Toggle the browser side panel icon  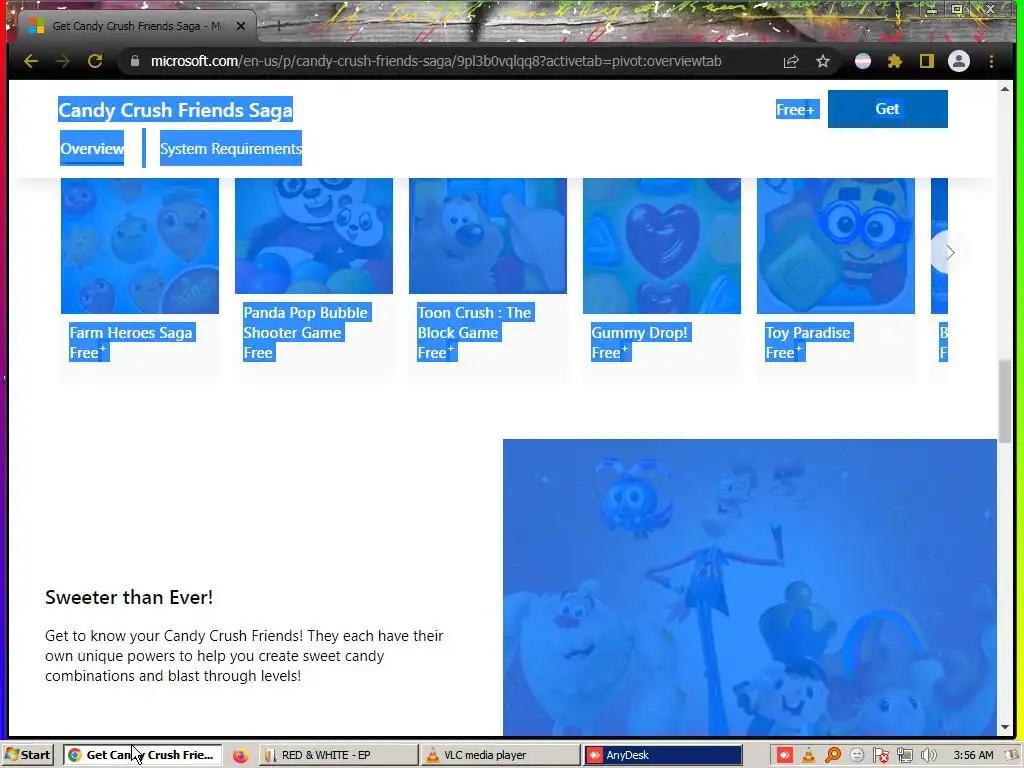coord(927,61)
